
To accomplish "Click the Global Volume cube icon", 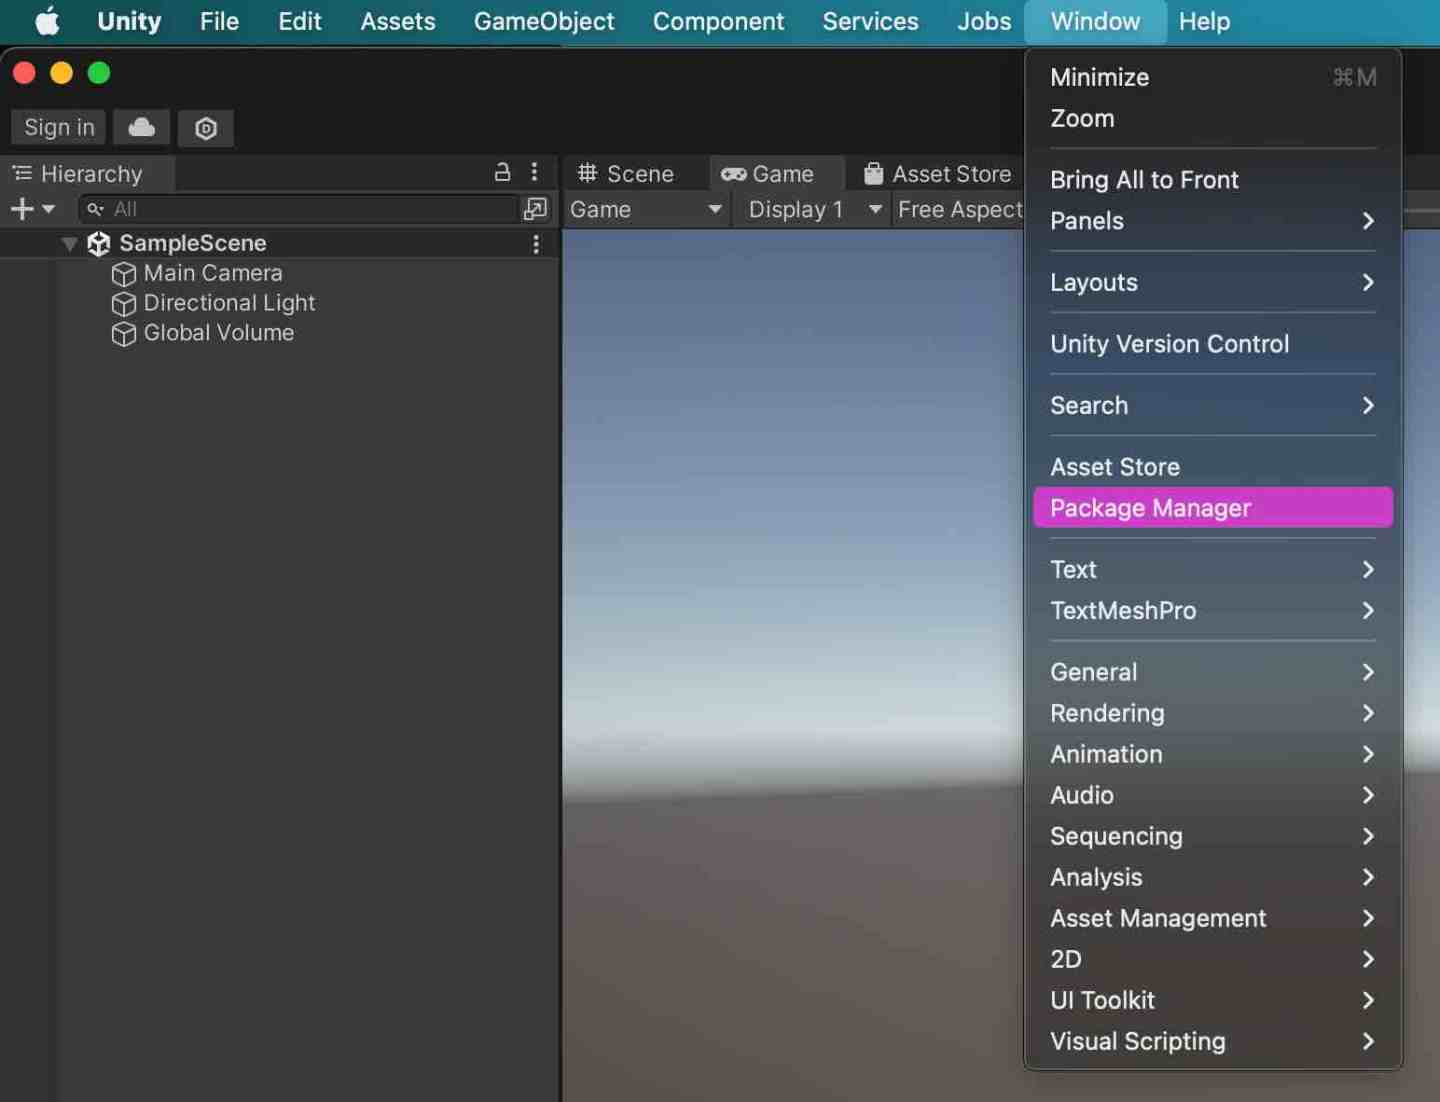I will [x=123, y=334].
